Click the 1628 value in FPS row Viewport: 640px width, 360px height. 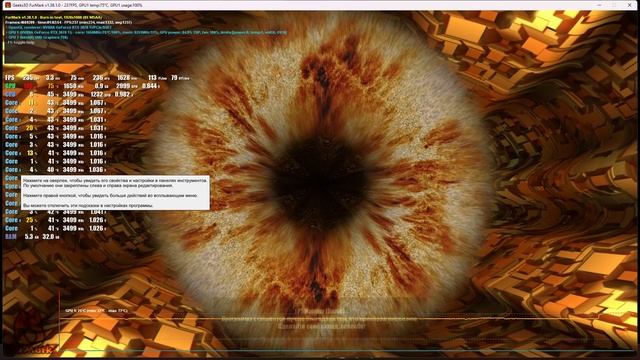click(123, 78)
